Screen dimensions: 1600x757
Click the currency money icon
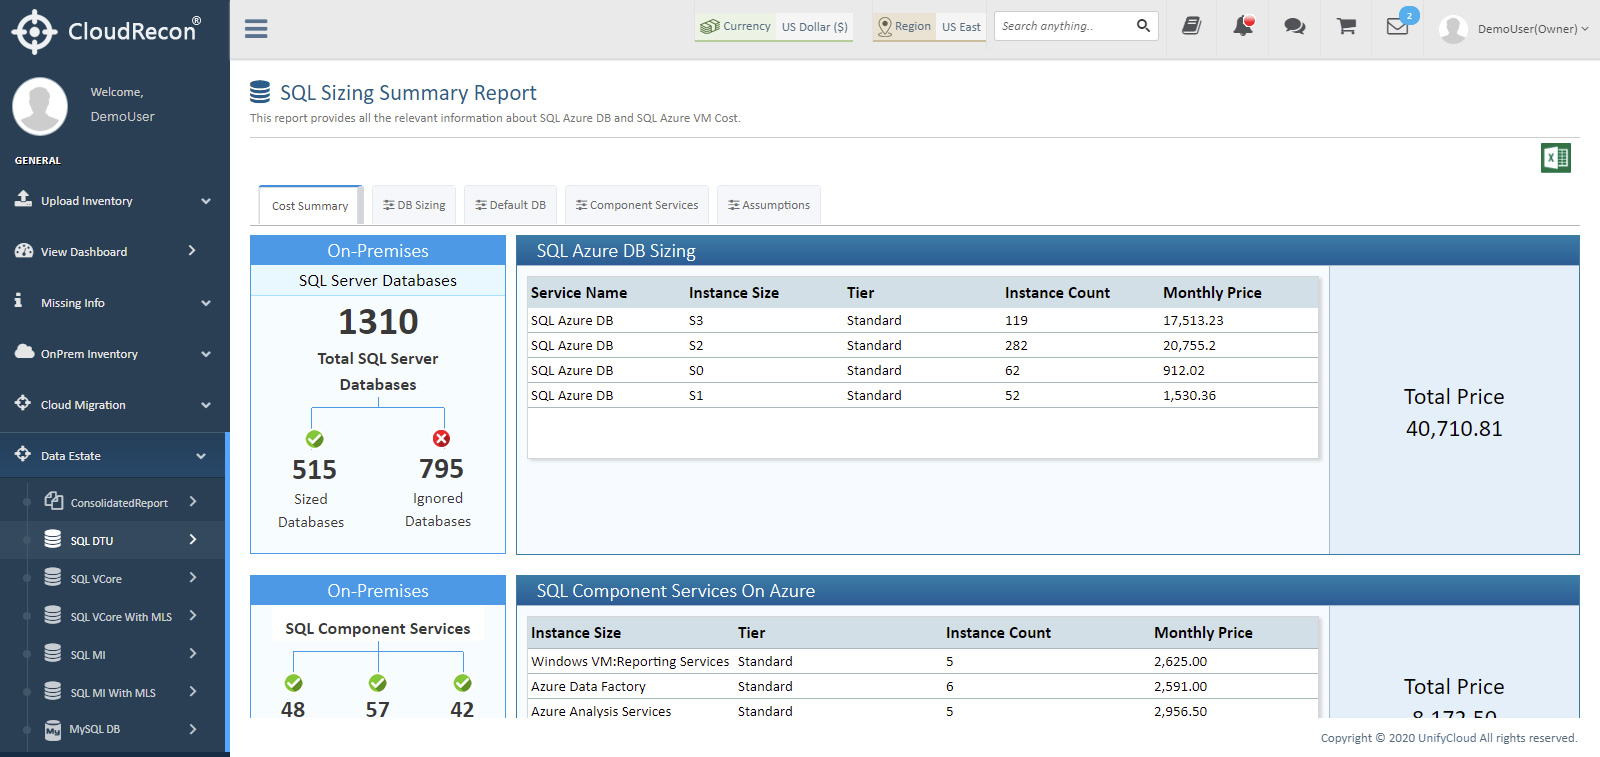pyautogui.click(x=710, y=26)
